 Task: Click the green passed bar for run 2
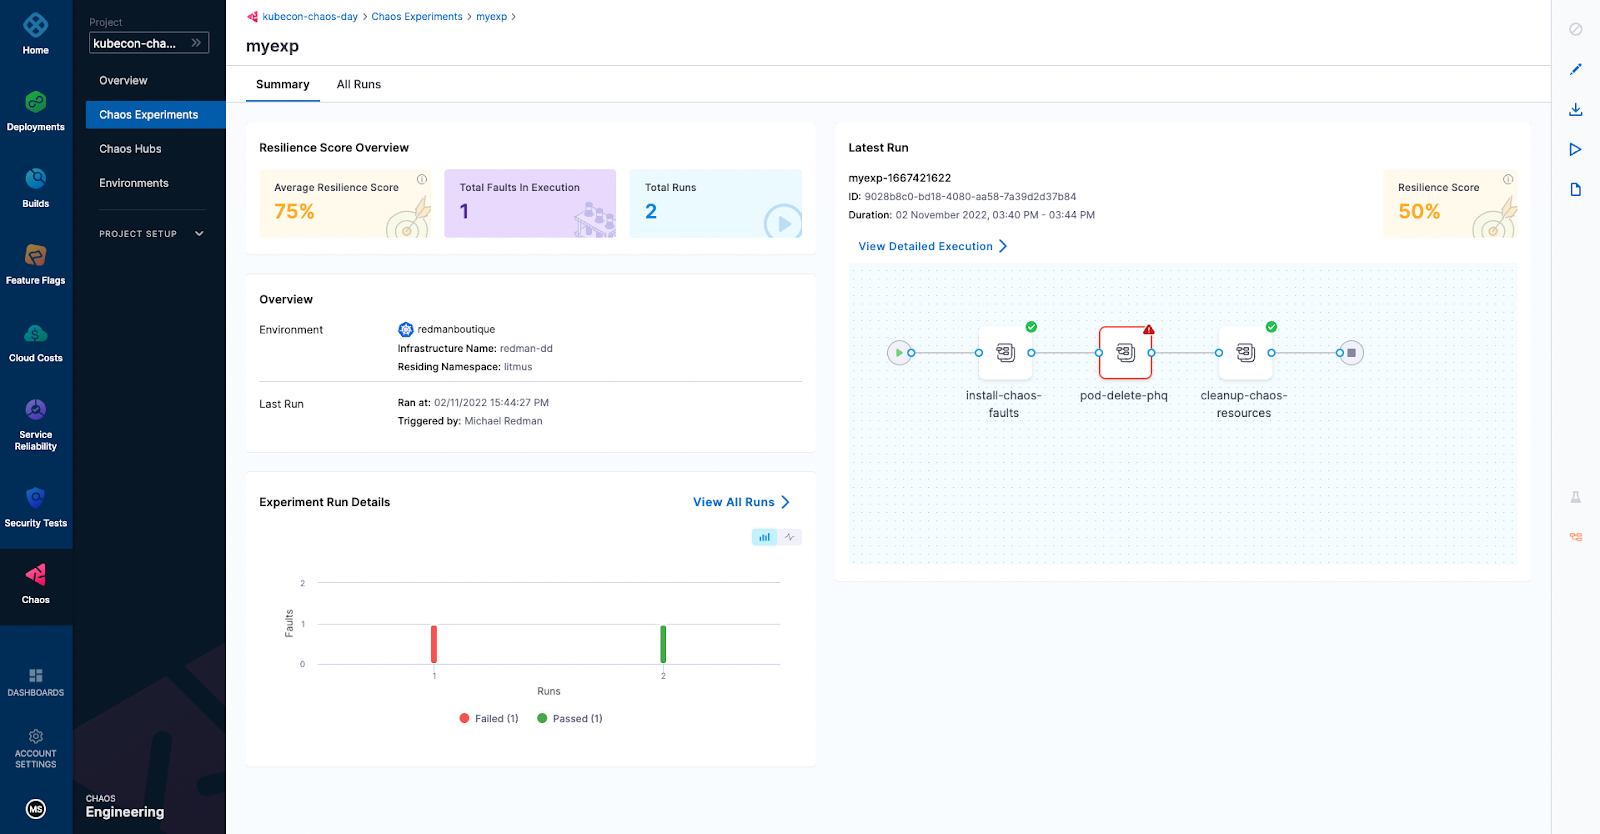pos(663,644)
